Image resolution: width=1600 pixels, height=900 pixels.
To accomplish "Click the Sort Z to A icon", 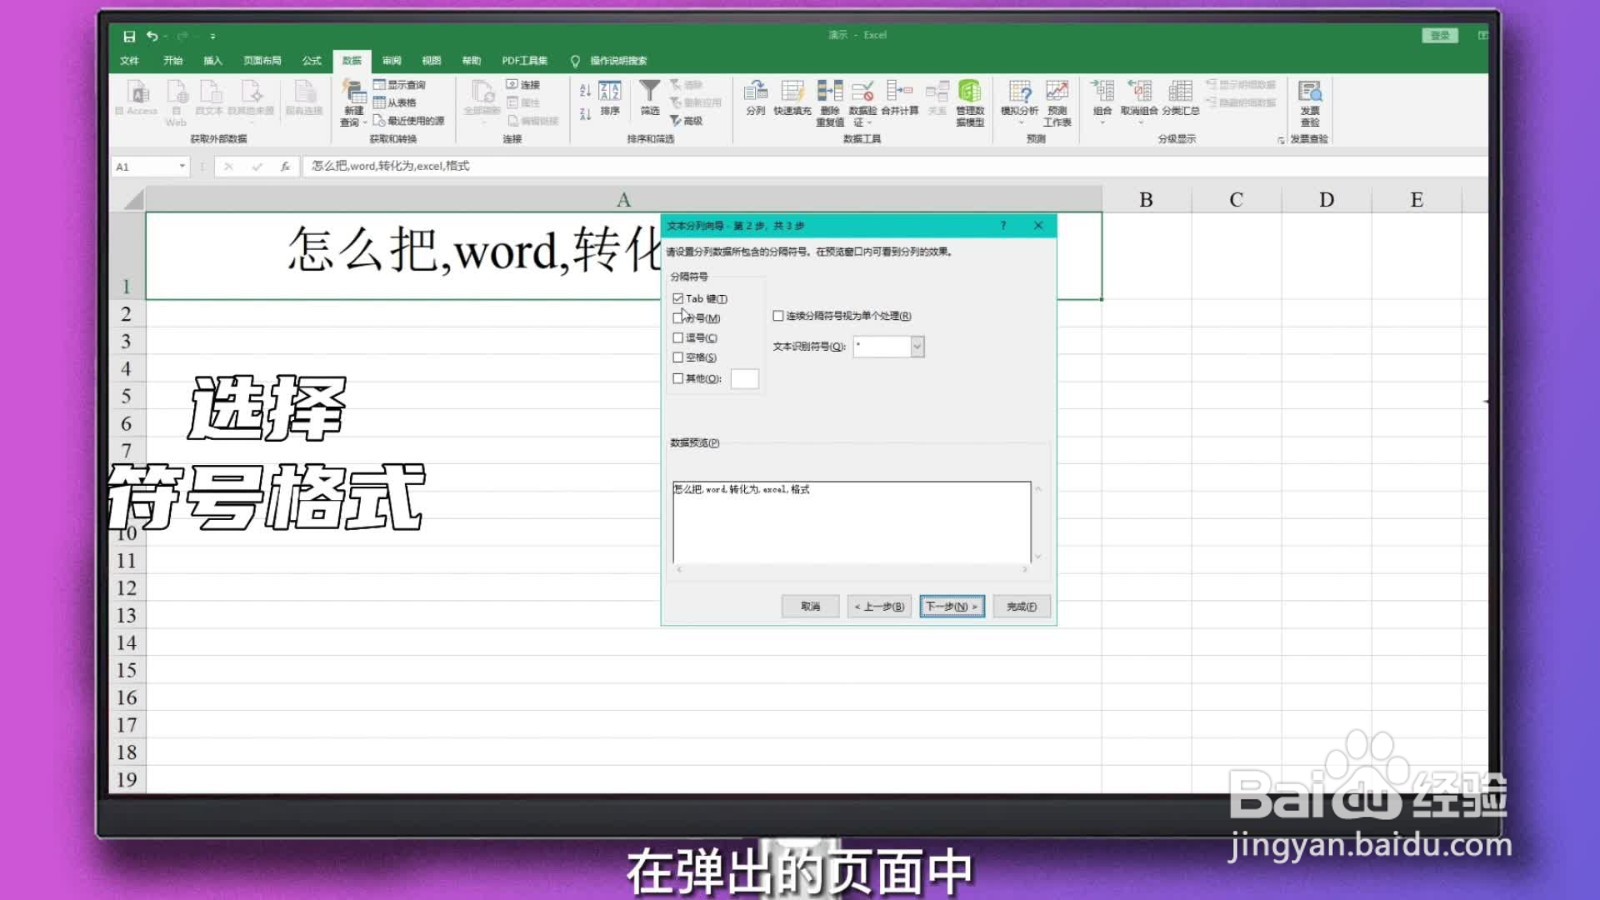I will 585,114.
